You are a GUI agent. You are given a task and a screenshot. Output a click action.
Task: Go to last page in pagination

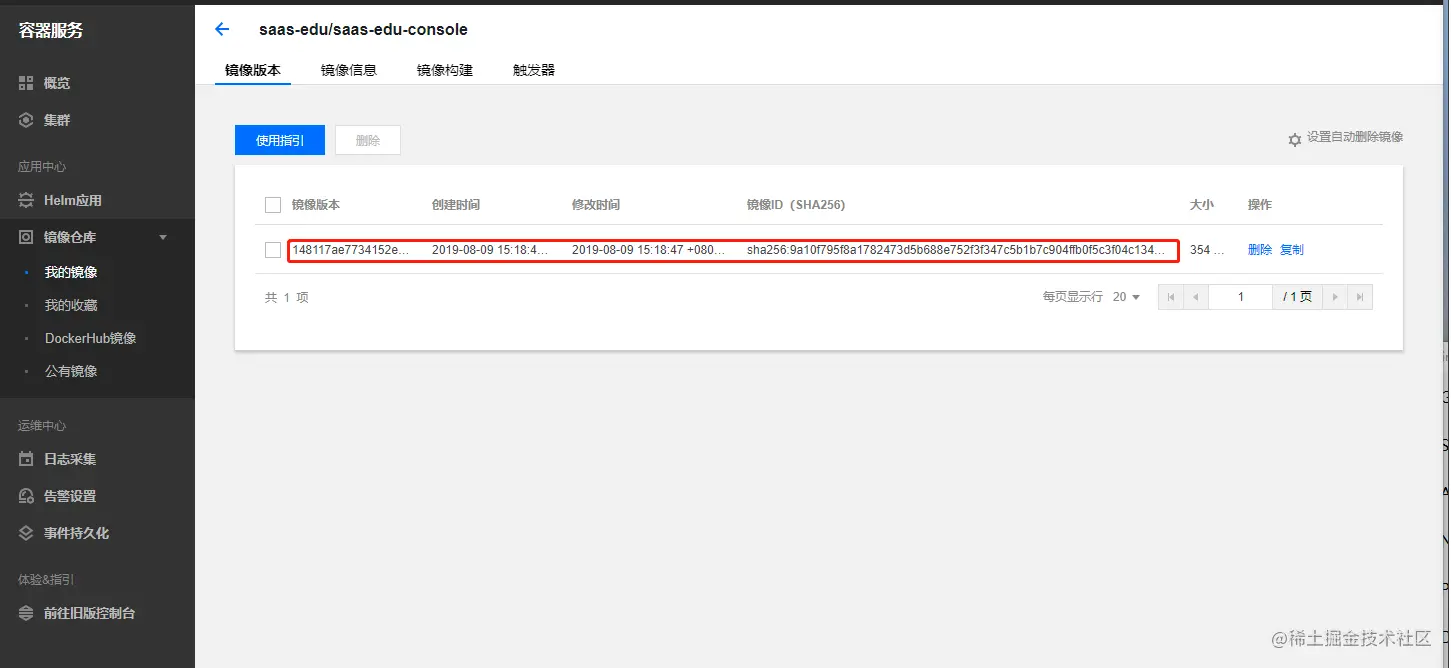[x=1360, y=297]
